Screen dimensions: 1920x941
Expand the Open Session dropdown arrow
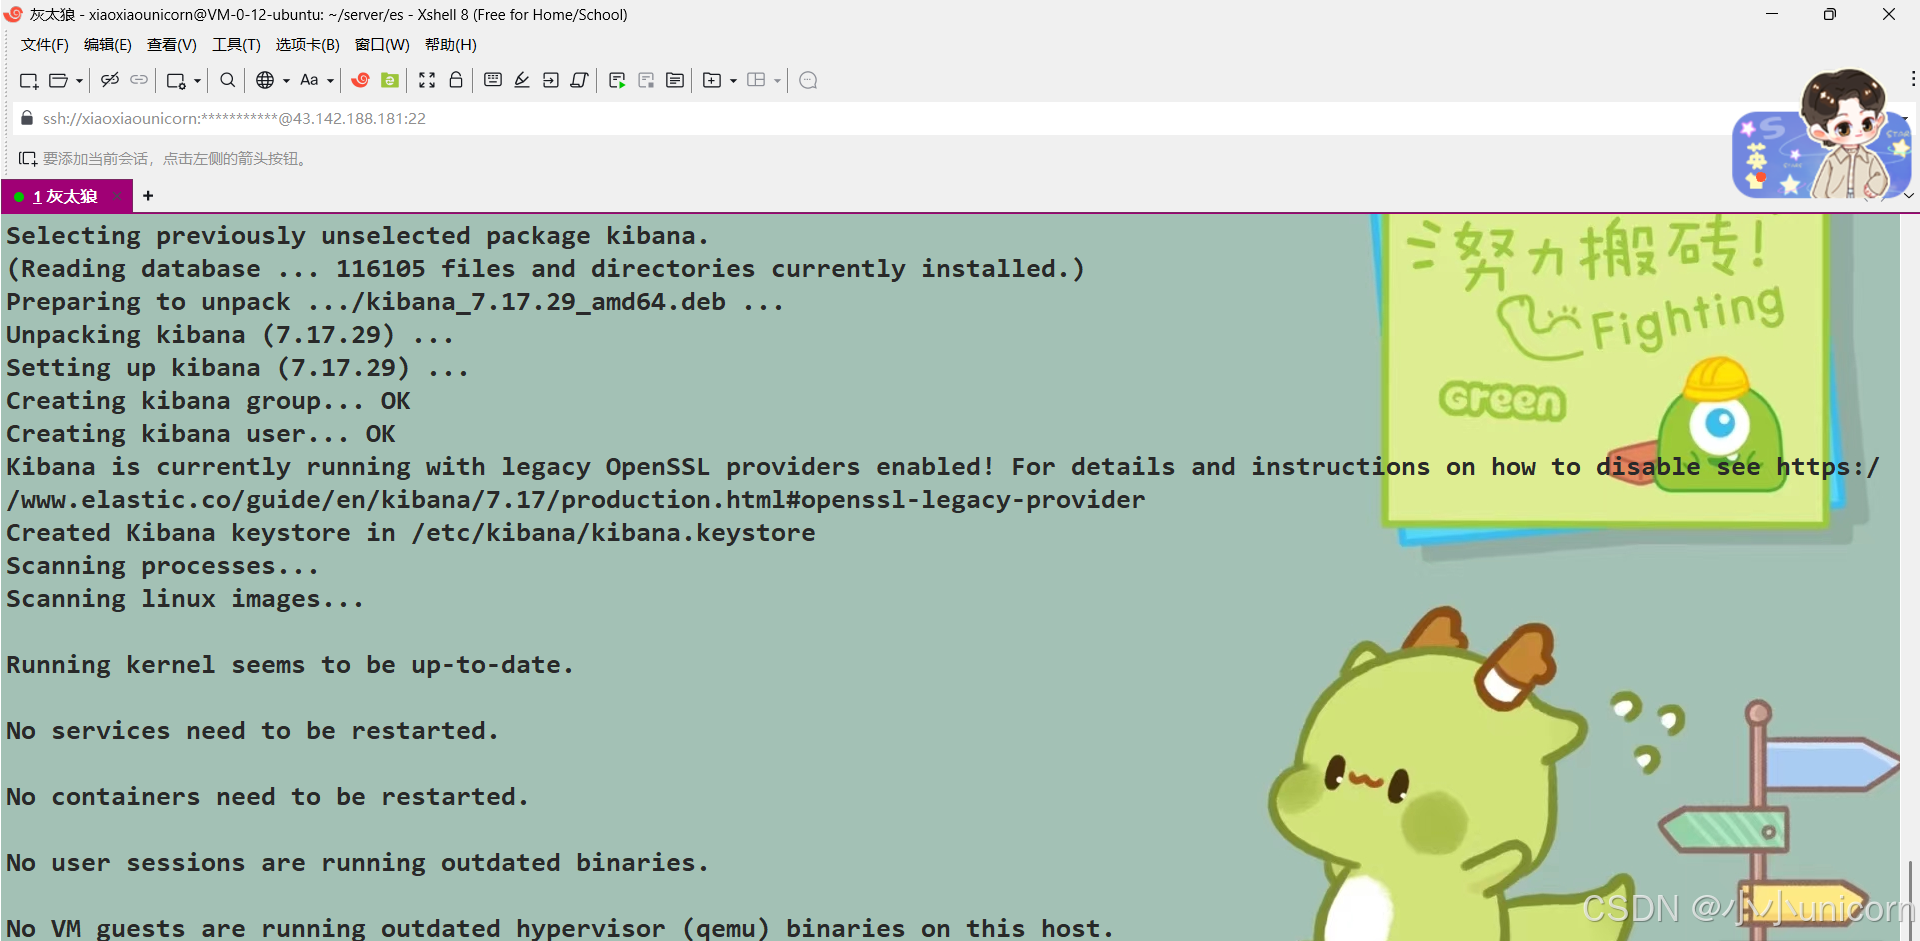pyautogui.click(x=79, y=81)
